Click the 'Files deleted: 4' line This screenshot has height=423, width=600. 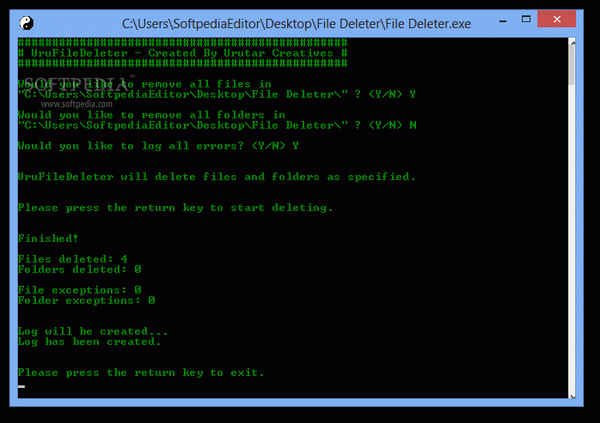coord(73,259)
